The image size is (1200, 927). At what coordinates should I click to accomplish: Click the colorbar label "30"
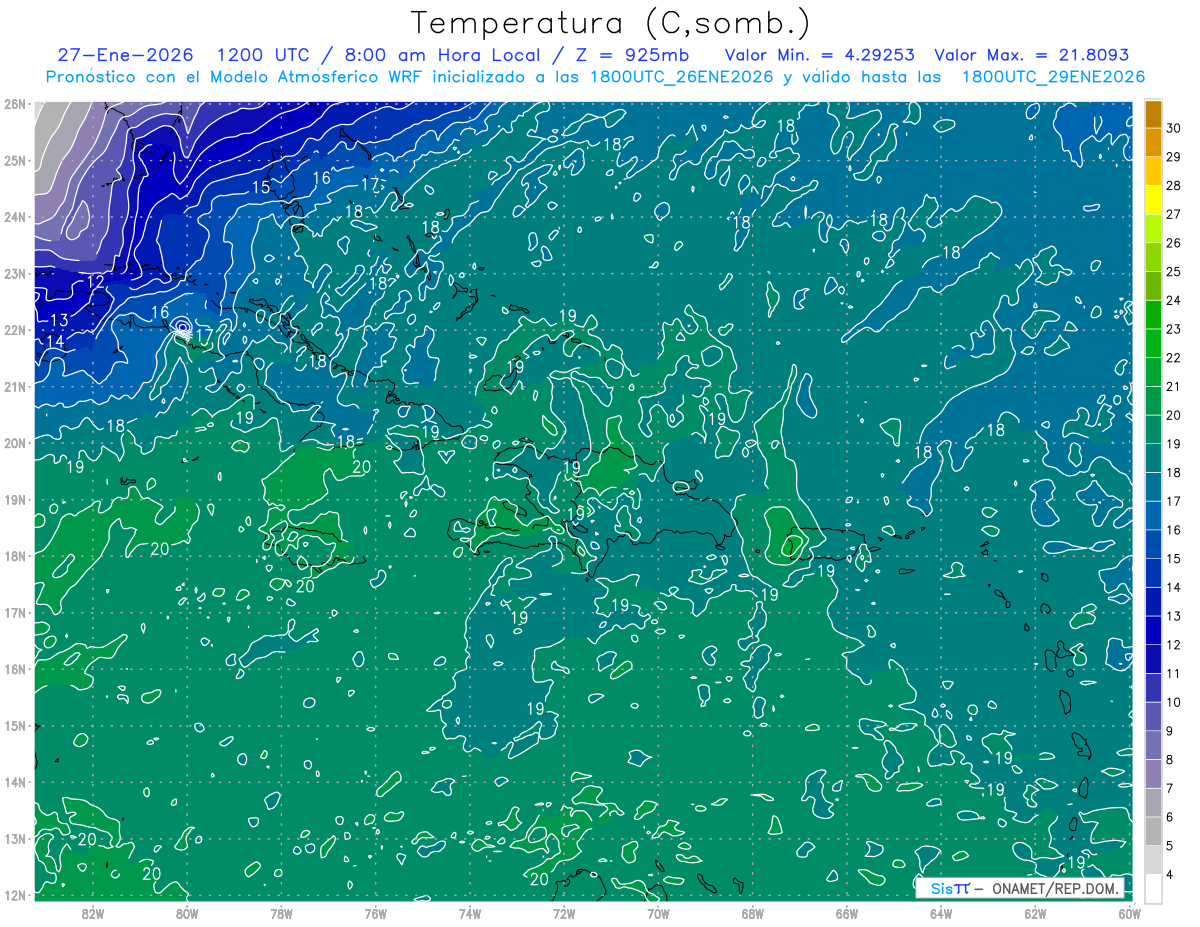(1174, 128)
